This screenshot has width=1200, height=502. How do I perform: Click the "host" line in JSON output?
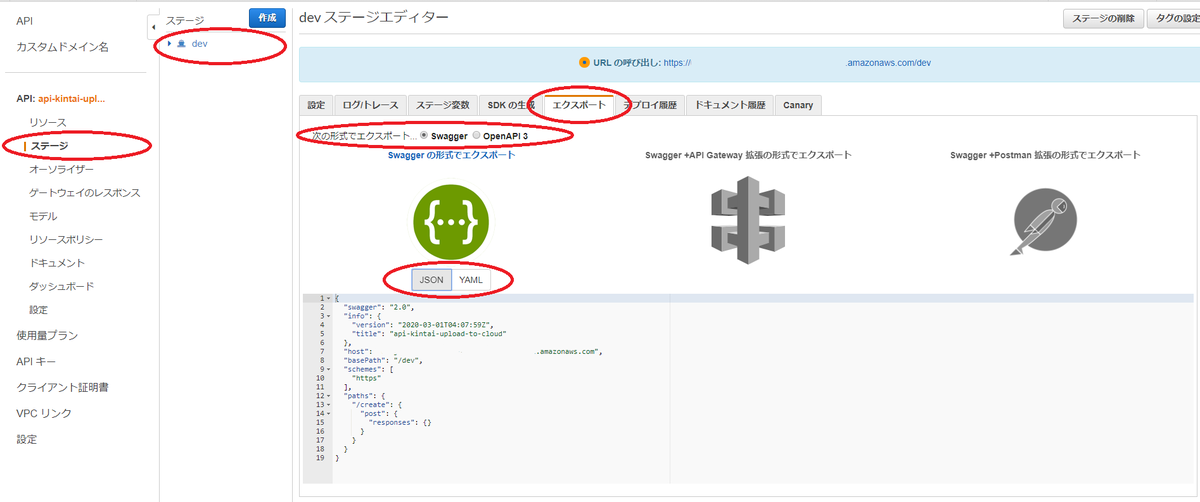(472, 352)
